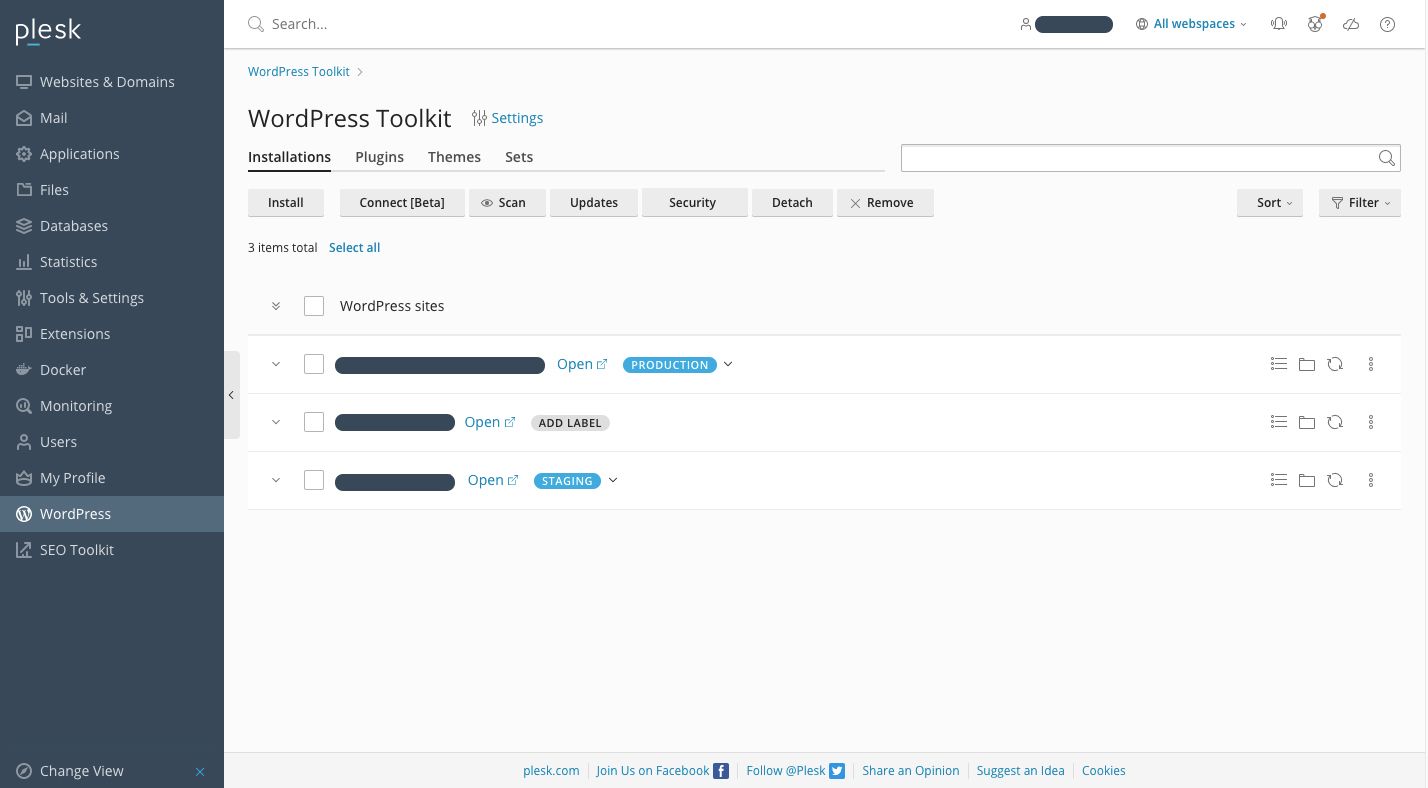
Task: Click the Install button
Action: pyautogui.click(x=286, y=203)
